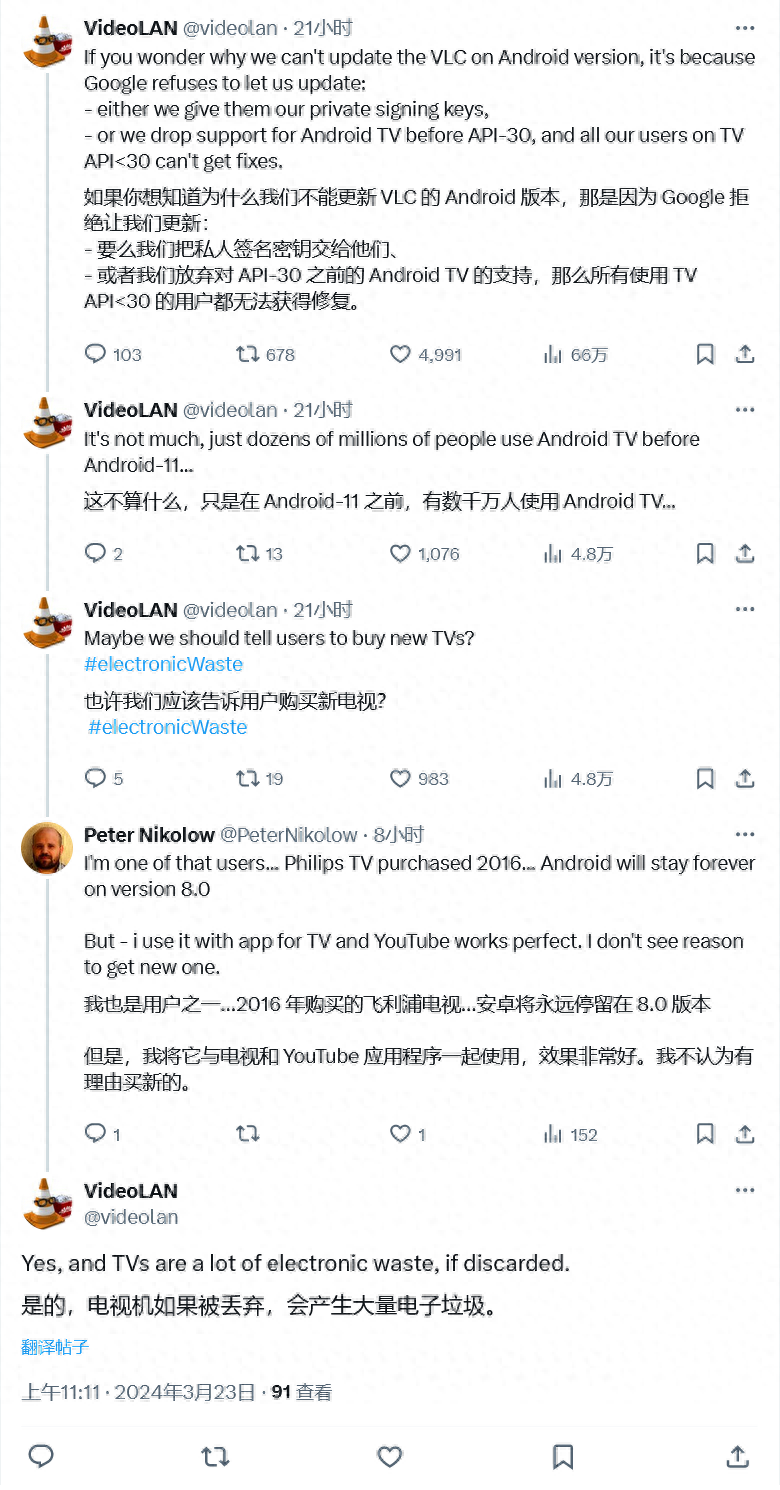Open more options on first tweet
The width and height of the screenshot is (780, 1490).
[x=745, y=28]
